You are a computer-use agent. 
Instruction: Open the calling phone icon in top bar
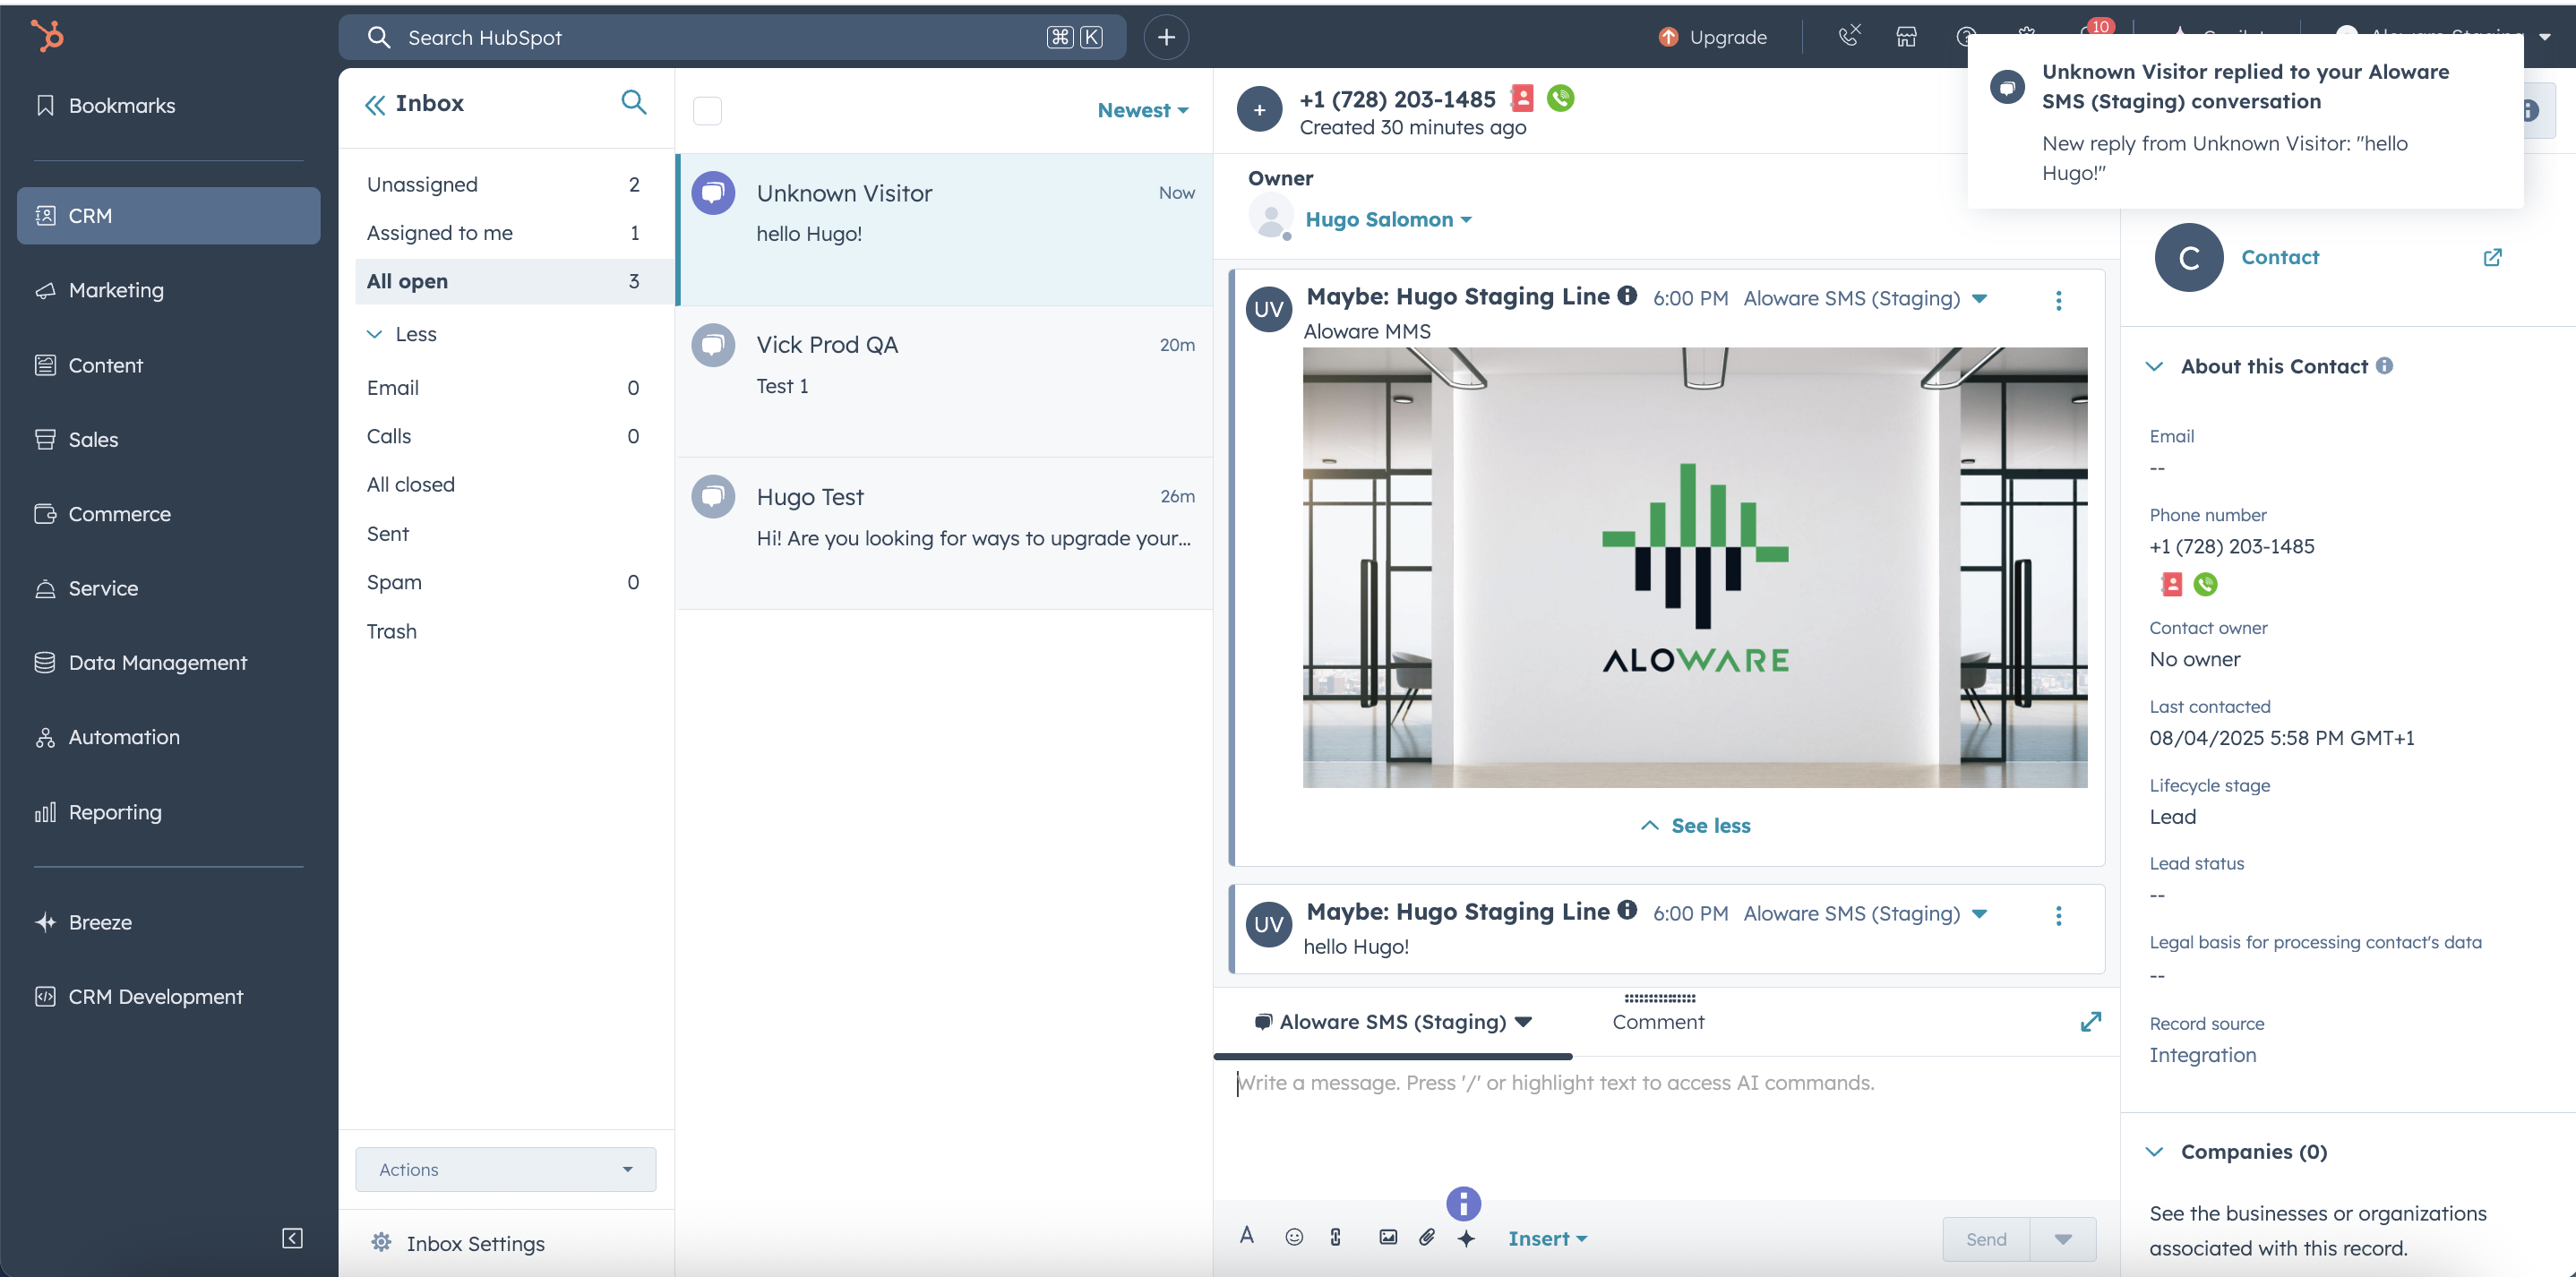point(1849,36)
